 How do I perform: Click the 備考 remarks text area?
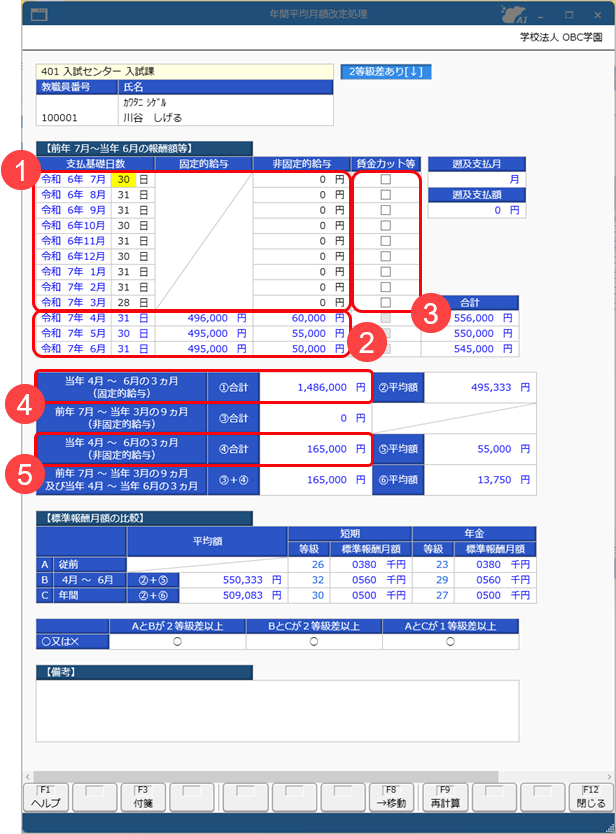[x=277, y=711]
